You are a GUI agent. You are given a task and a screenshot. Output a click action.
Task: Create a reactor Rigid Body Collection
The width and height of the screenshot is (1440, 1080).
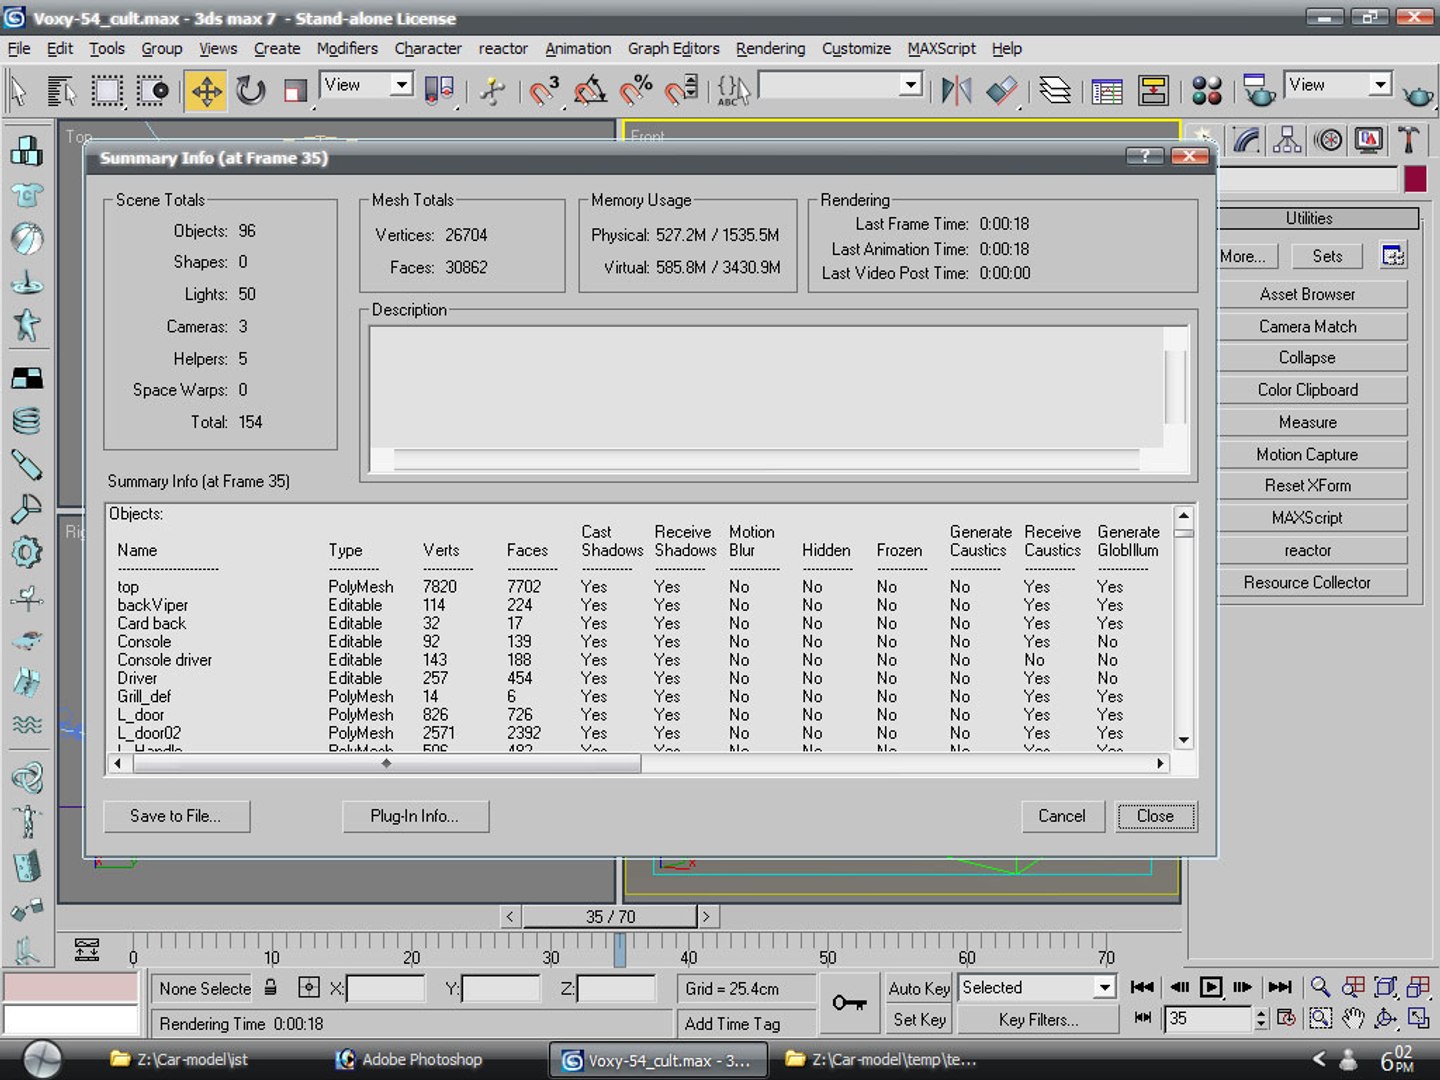(x=26, y=151)
